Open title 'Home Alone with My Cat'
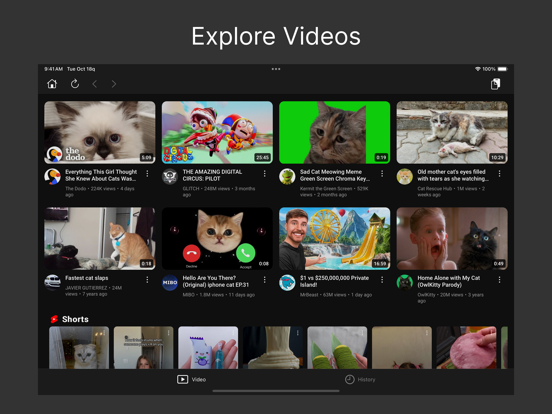 (449, 281)
